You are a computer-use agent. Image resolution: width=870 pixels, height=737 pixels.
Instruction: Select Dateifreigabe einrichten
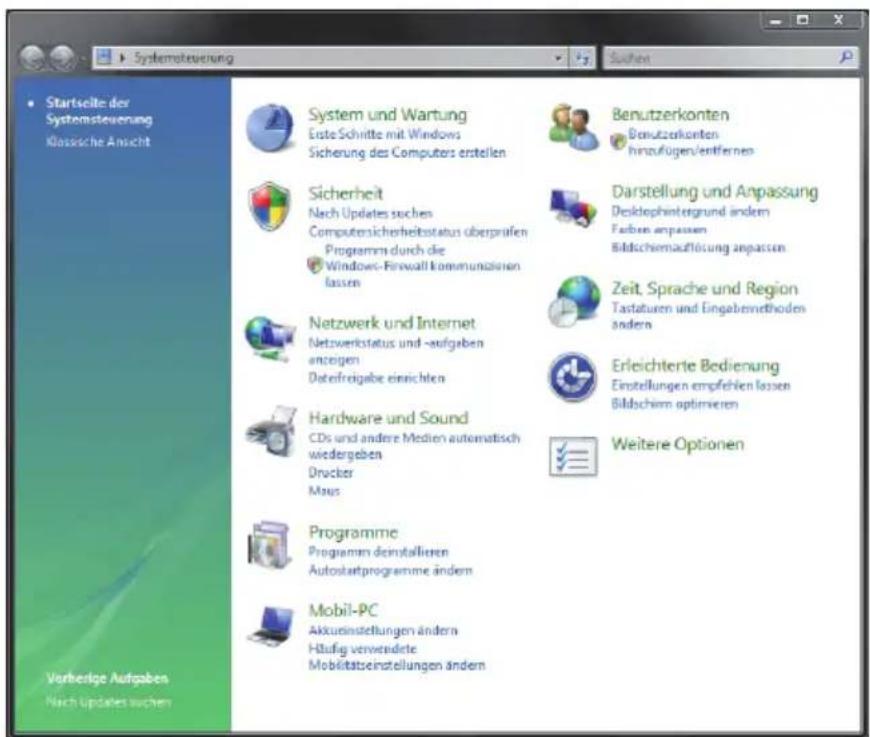coord(377,378)
